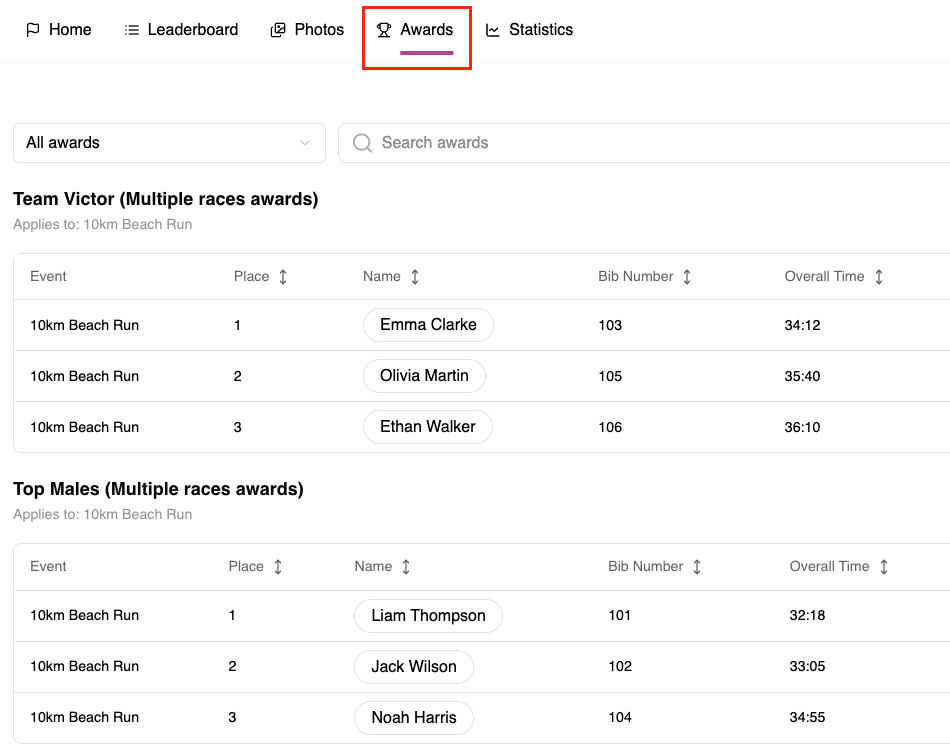Viewport: 950px width, 748px height.
Task: Go to the Home tab
Action: coord(58,30)
